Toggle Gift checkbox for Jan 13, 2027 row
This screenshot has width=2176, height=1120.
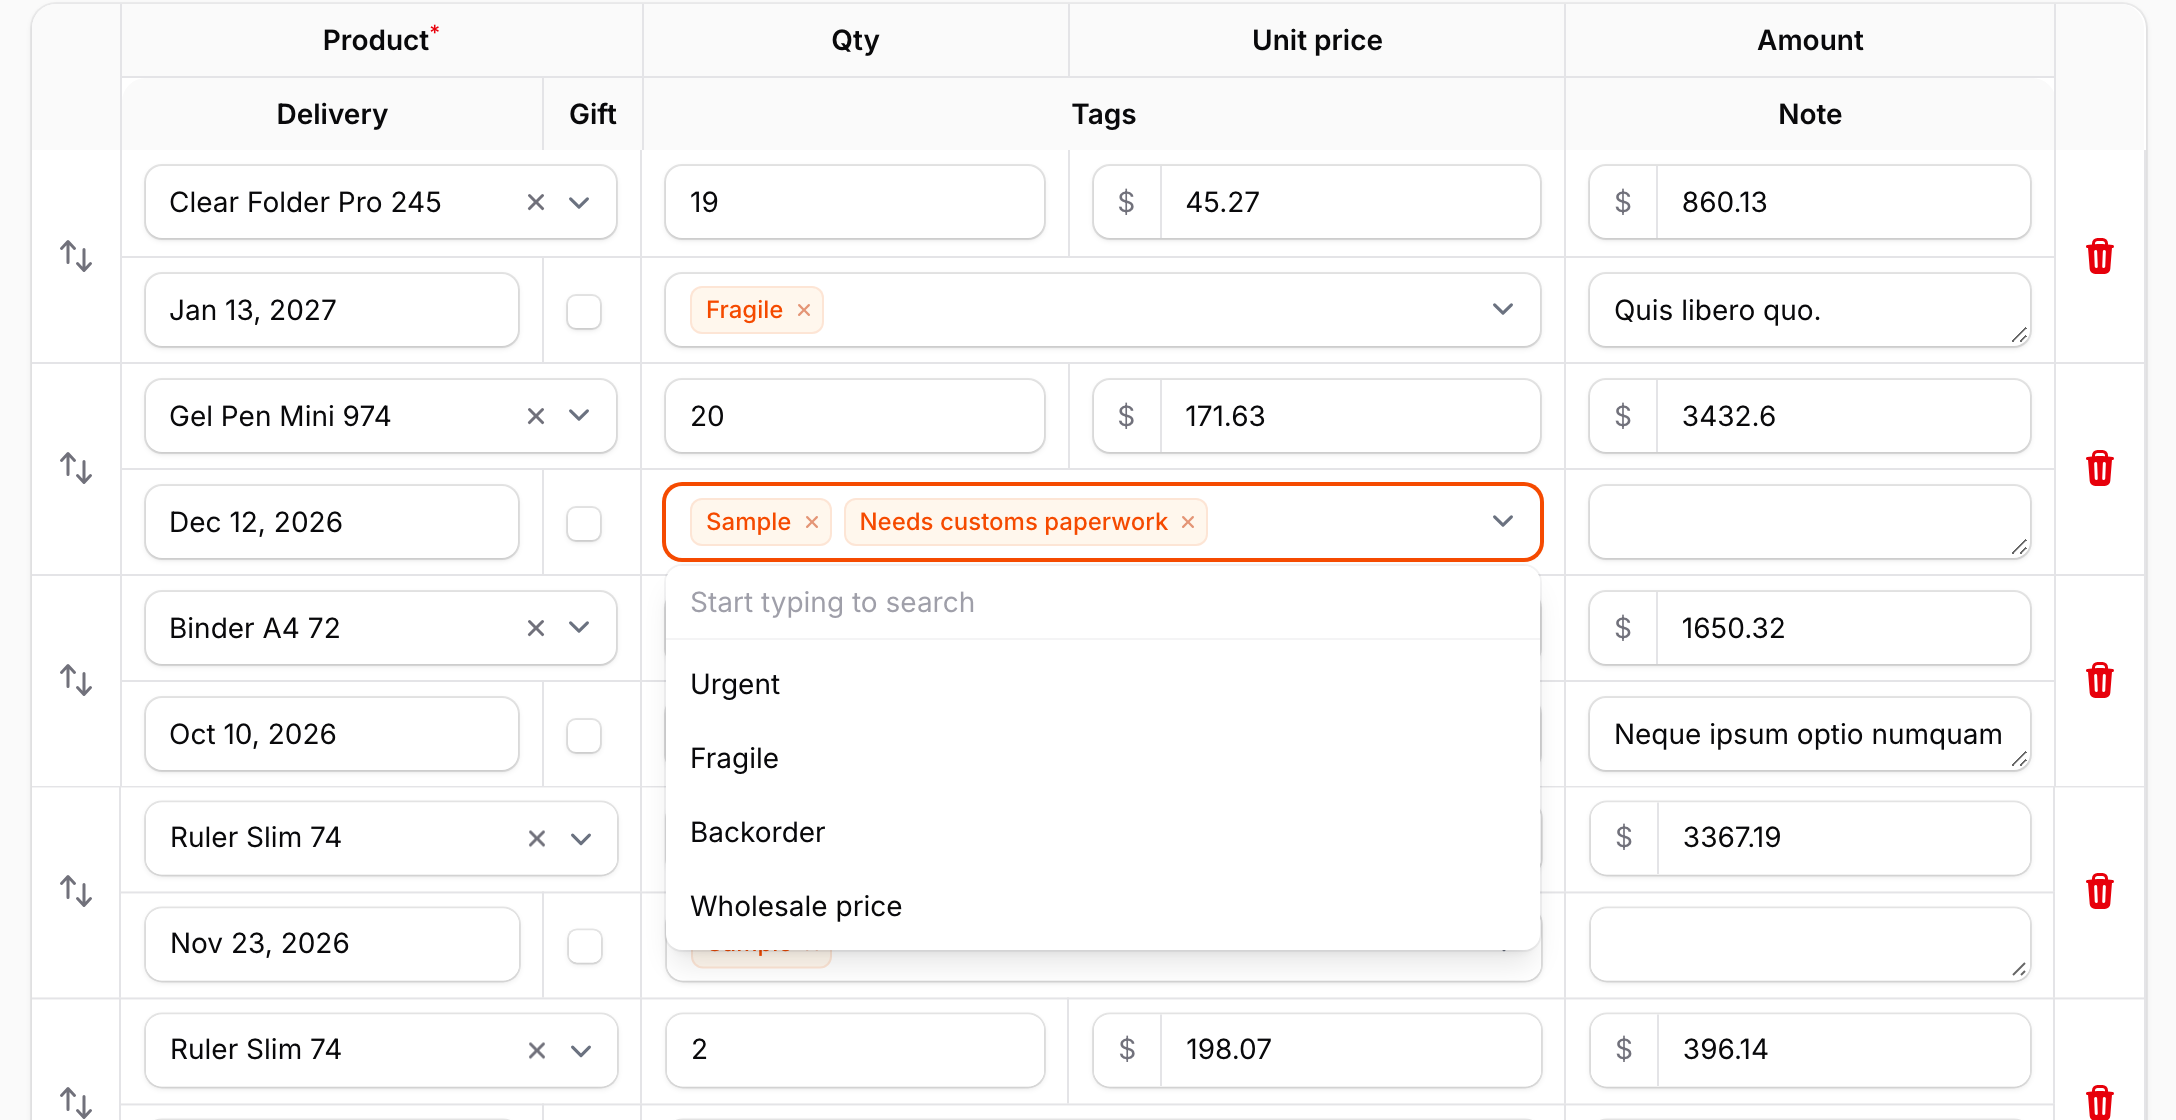click(584, 311)
